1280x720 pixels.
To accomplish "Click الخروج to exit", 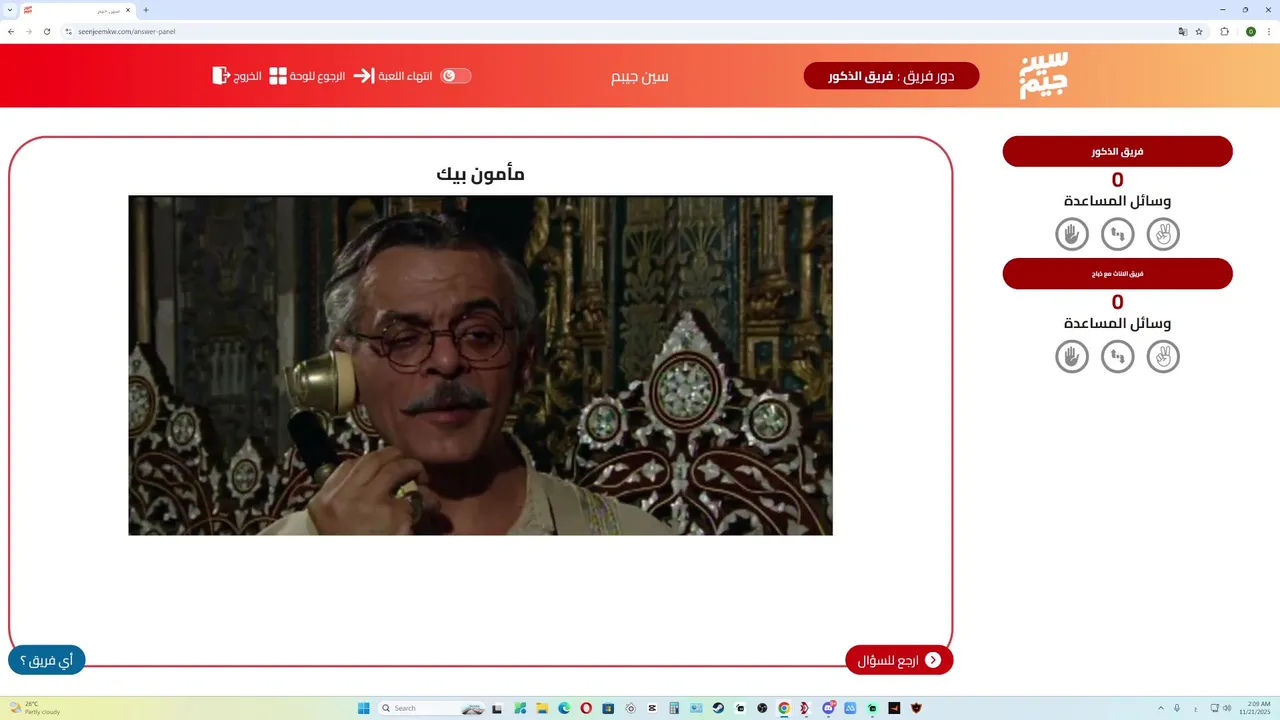I will (x=237, y=76).
